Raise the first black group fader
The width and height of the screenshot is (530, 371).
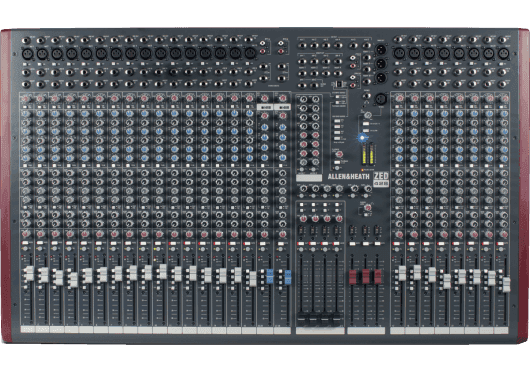[301, 319]
